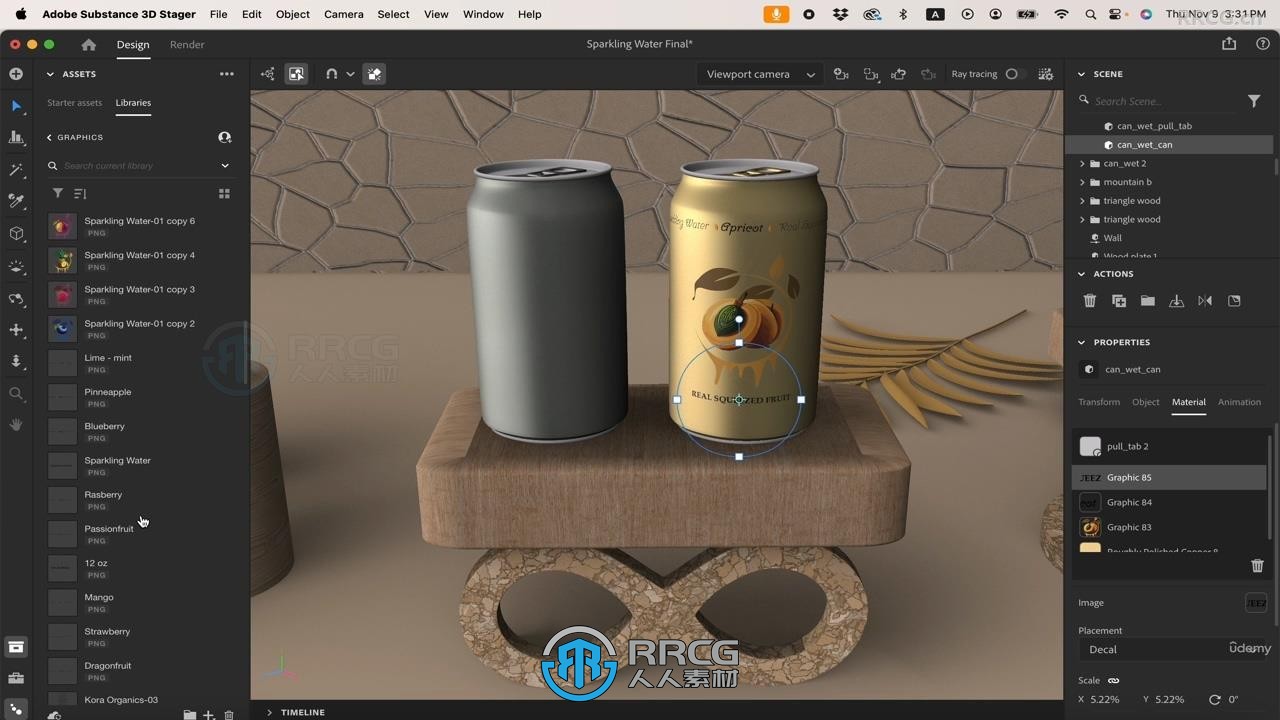Select the magic wand tool
The height and width of the screenshot is (720, 1280).
[16, 170]
